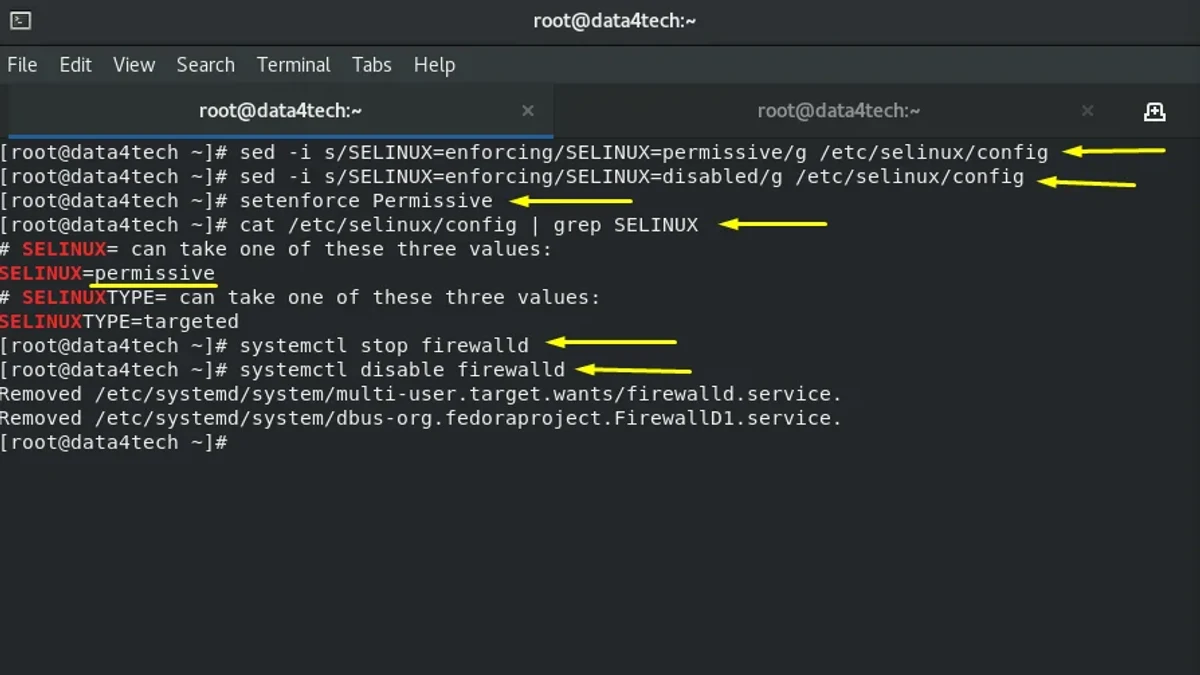
Task: Click the '# SELINUX= can take' comment line
Action: [x=276, y=249]
